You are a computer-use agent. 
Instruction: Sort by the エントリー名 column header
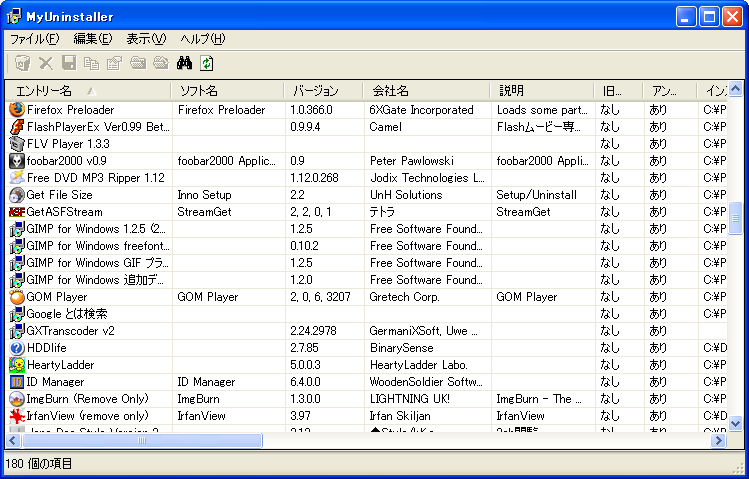(88, 90)
